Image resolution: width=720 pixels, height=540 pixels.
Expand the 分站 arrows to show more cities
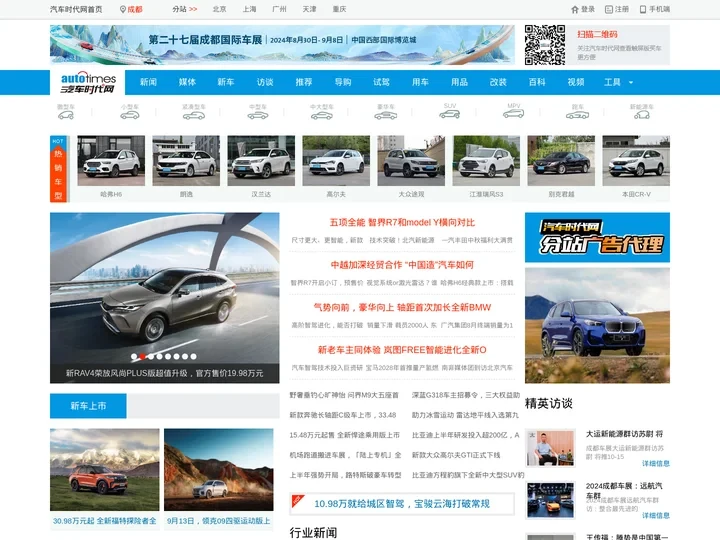point(193,9)
